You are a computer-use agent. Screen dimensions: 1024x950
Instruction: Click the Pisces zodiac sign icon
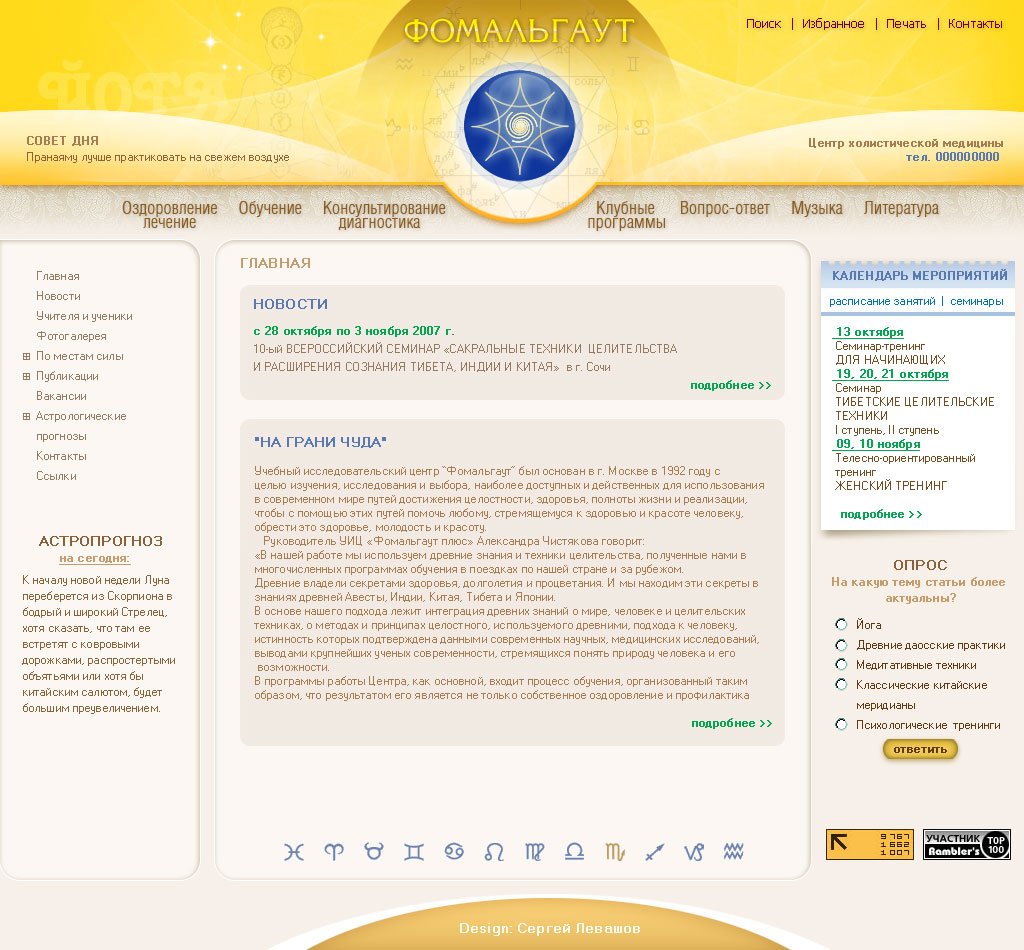coord(294,852)
